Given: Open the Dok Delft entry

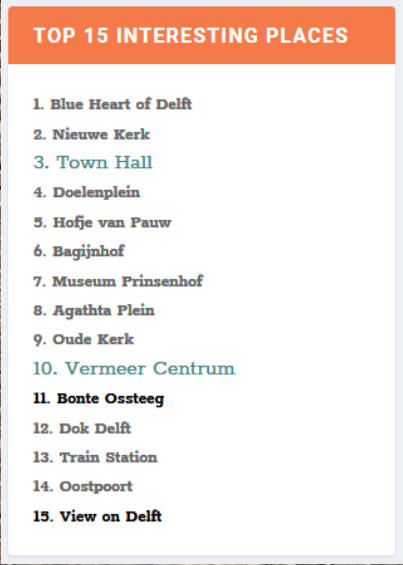Looking at the screenshot, I should pyautogui.click(x=82, y=428).
